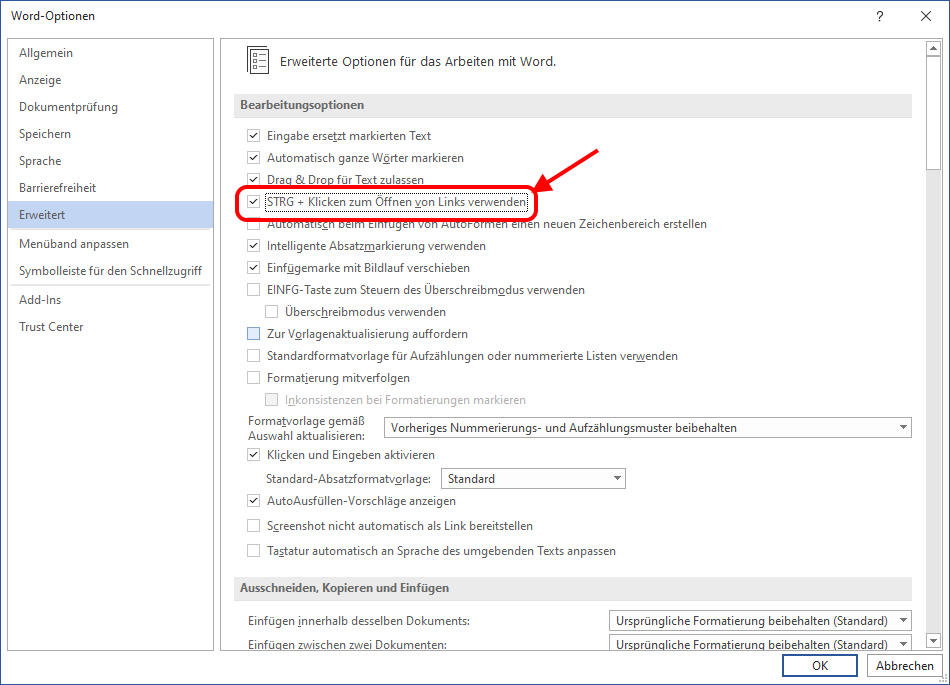Image resolution: width=950 pixels, height=685 pixels.
Task: Disable 'Eingabe ersetzt markierten Text'
Action: tap(253, 135)
